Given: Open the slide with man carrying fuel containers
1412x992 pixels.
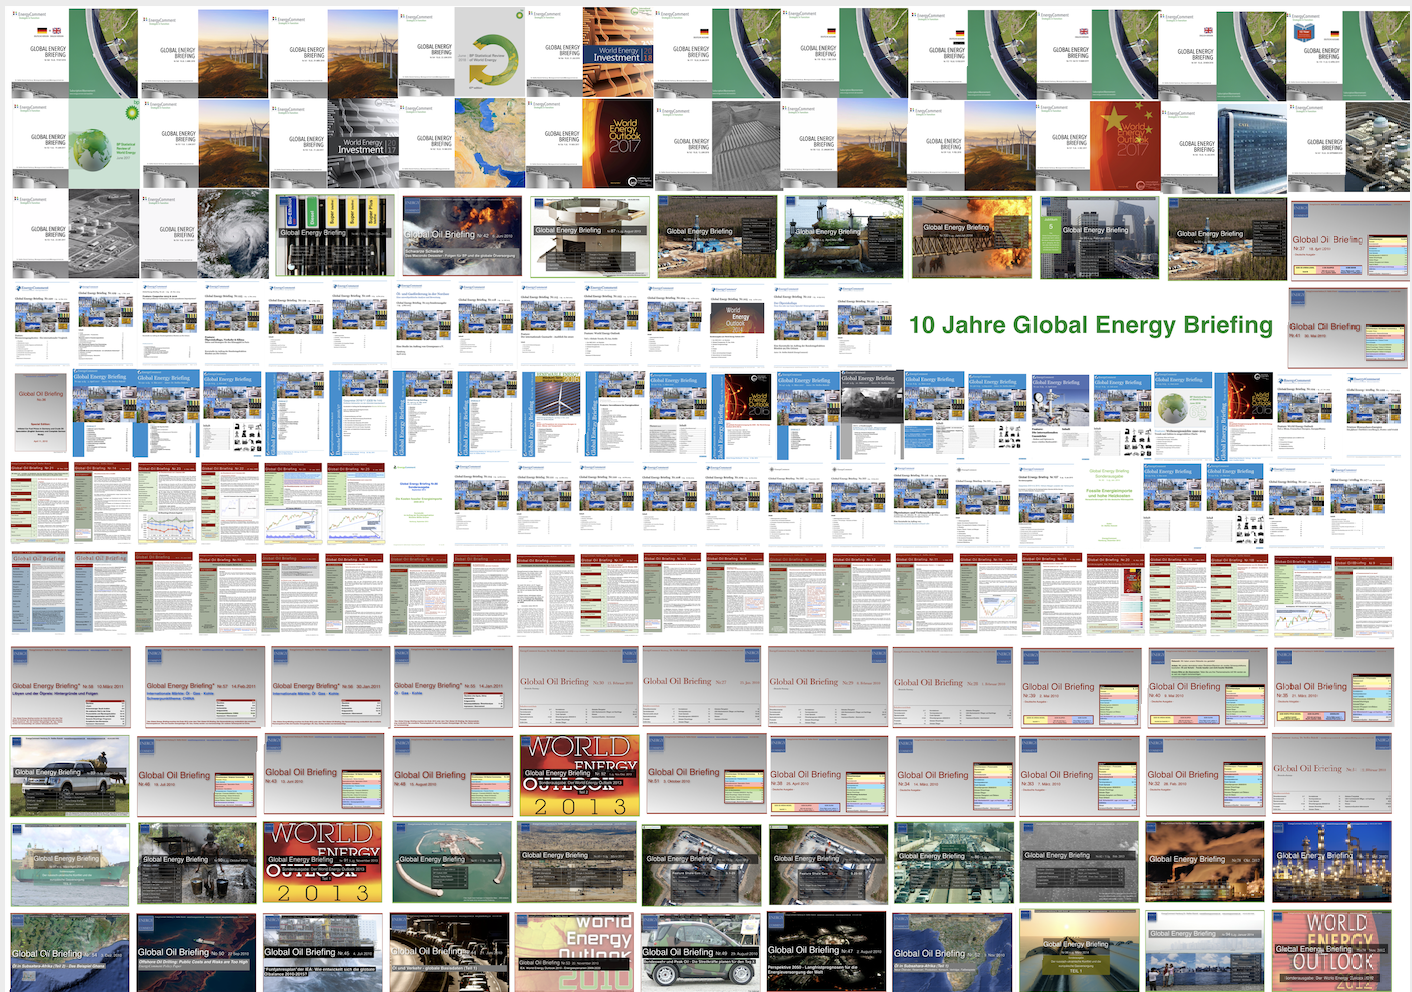Looking at the screenshot, I should point(197,864).
